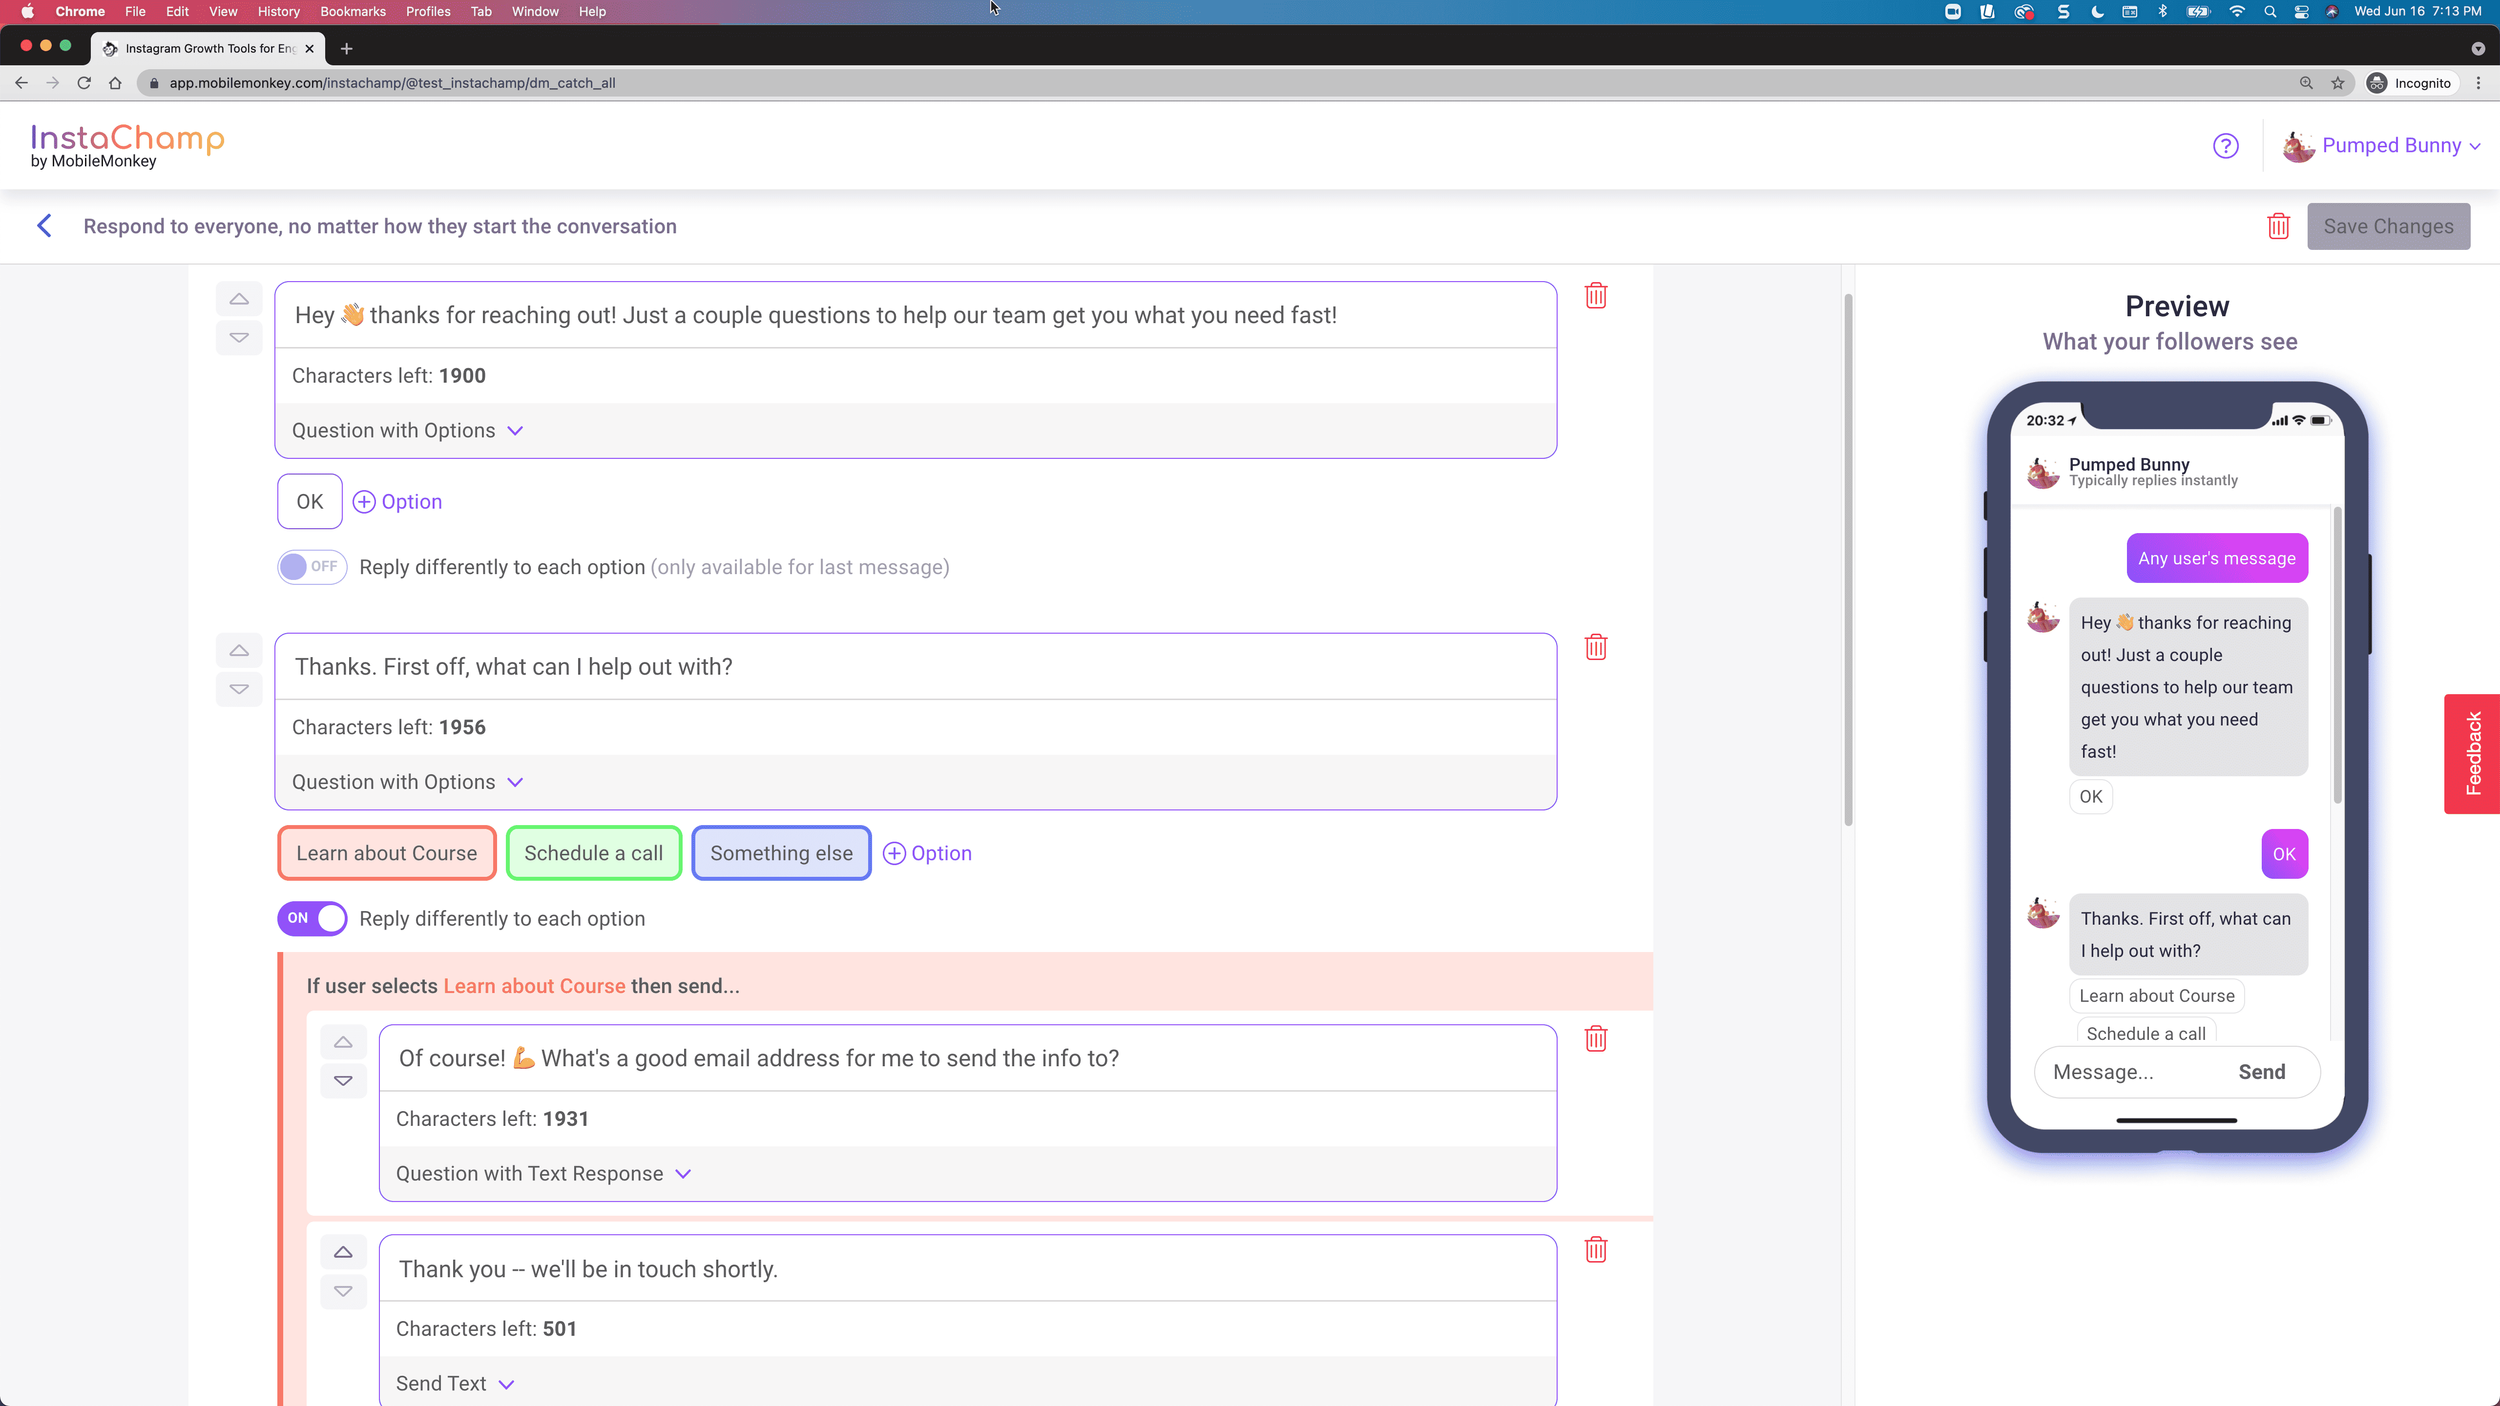Move the 'Thanks. First off' message up

point(239,651)
